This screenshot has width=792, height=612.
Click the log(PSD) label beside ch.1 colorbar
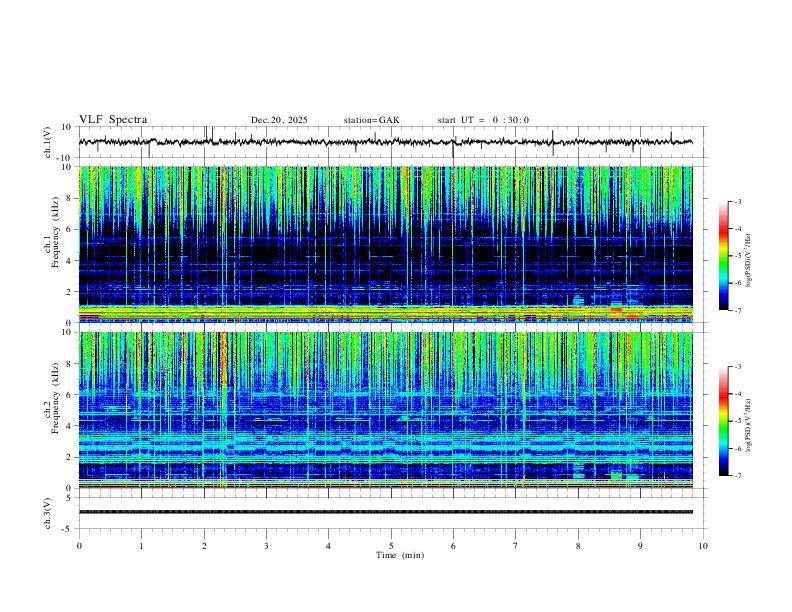pos(748,261)
